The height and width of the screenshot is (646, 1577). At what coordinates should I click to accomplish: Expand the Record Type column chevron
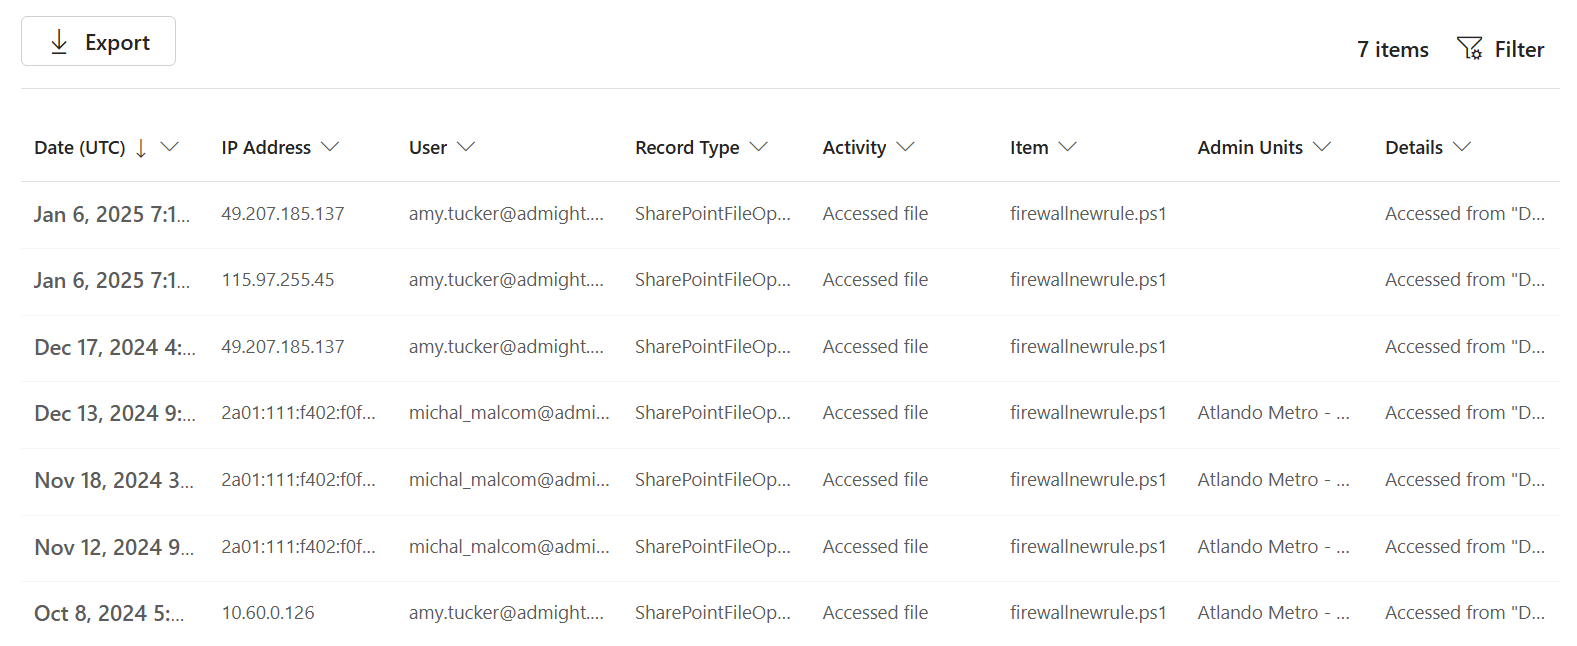pos(759,147)
